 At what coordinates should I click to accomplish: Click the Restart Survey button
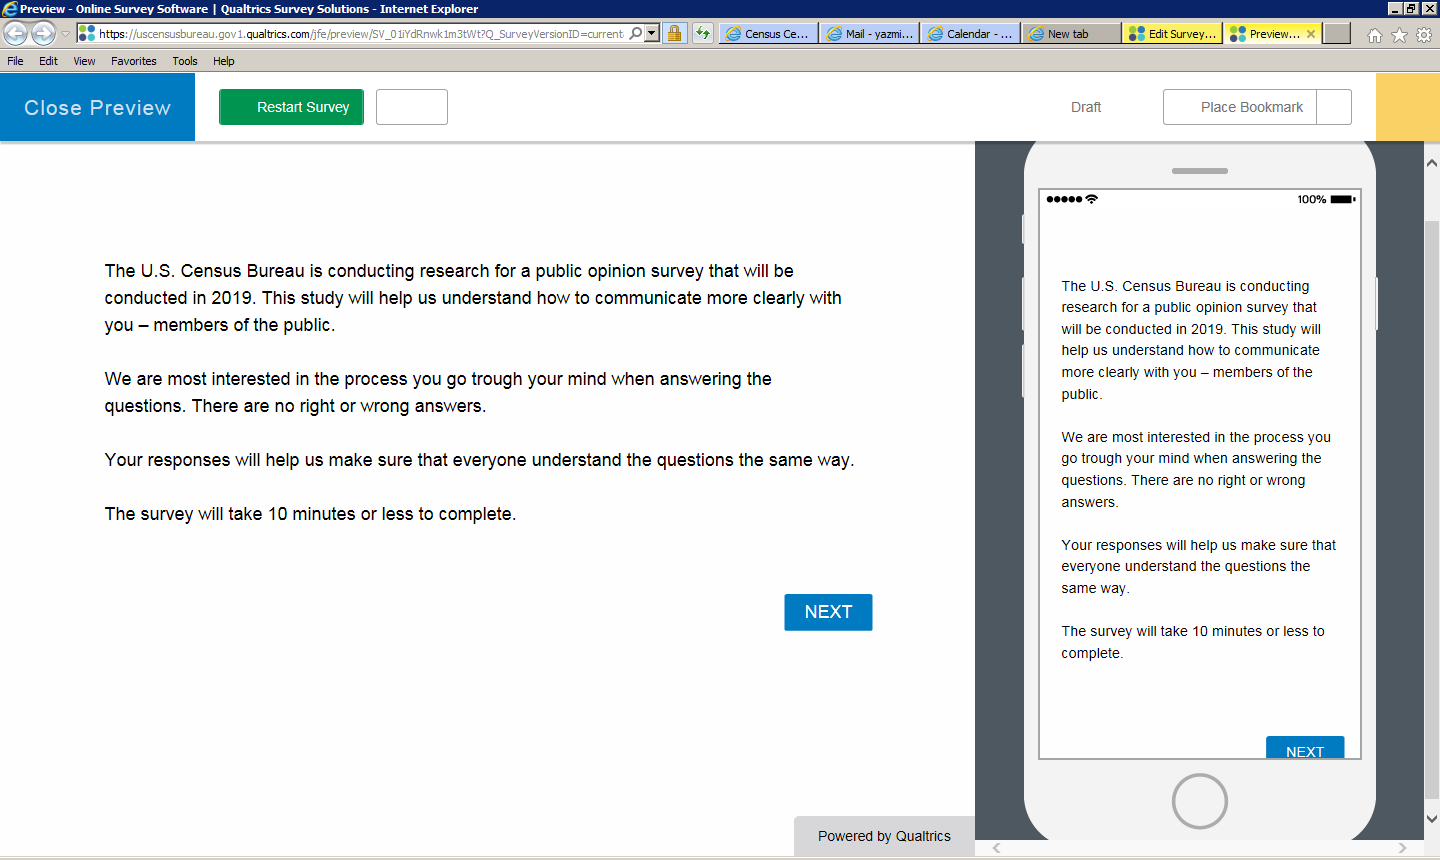click(291, 107)
